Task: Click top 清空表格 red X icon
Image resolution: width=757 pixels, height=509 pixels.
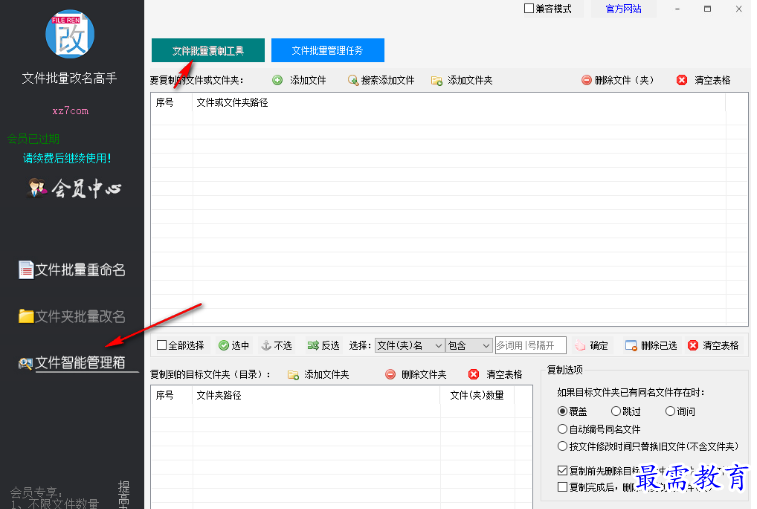Action: (682, 80)
